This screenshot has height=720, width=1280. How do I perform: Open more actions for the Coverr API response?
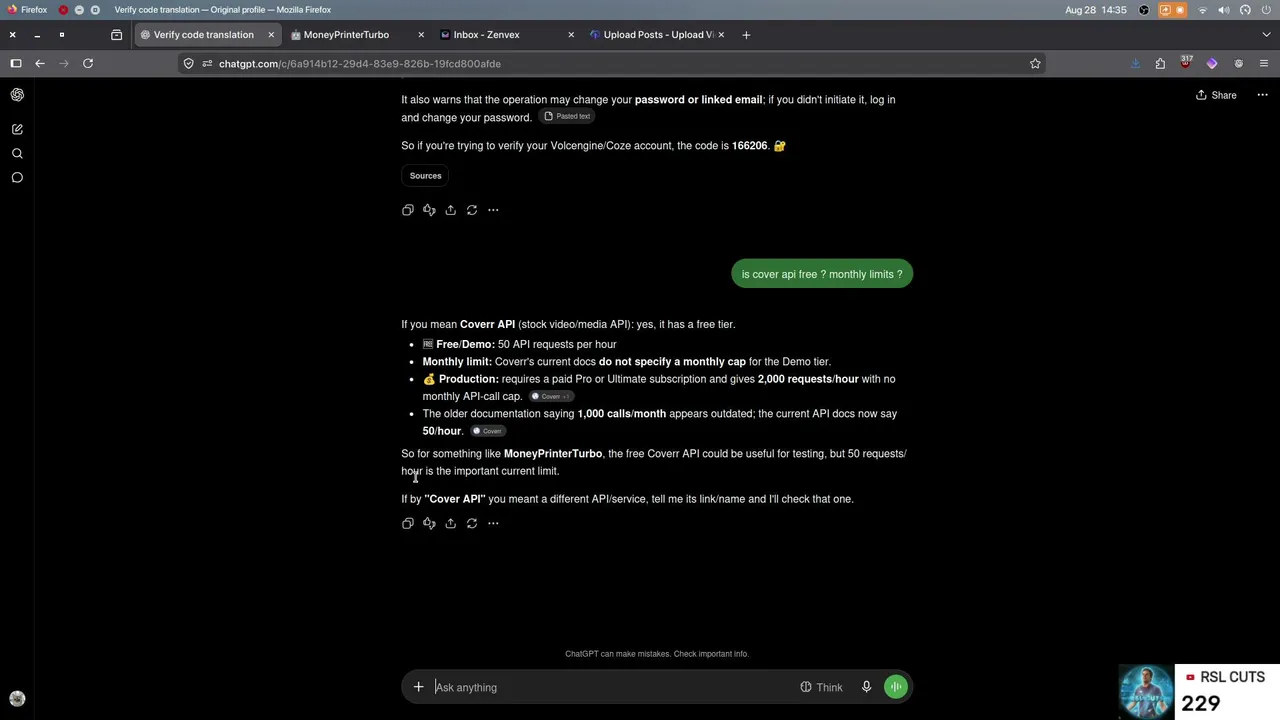(493, 523)
